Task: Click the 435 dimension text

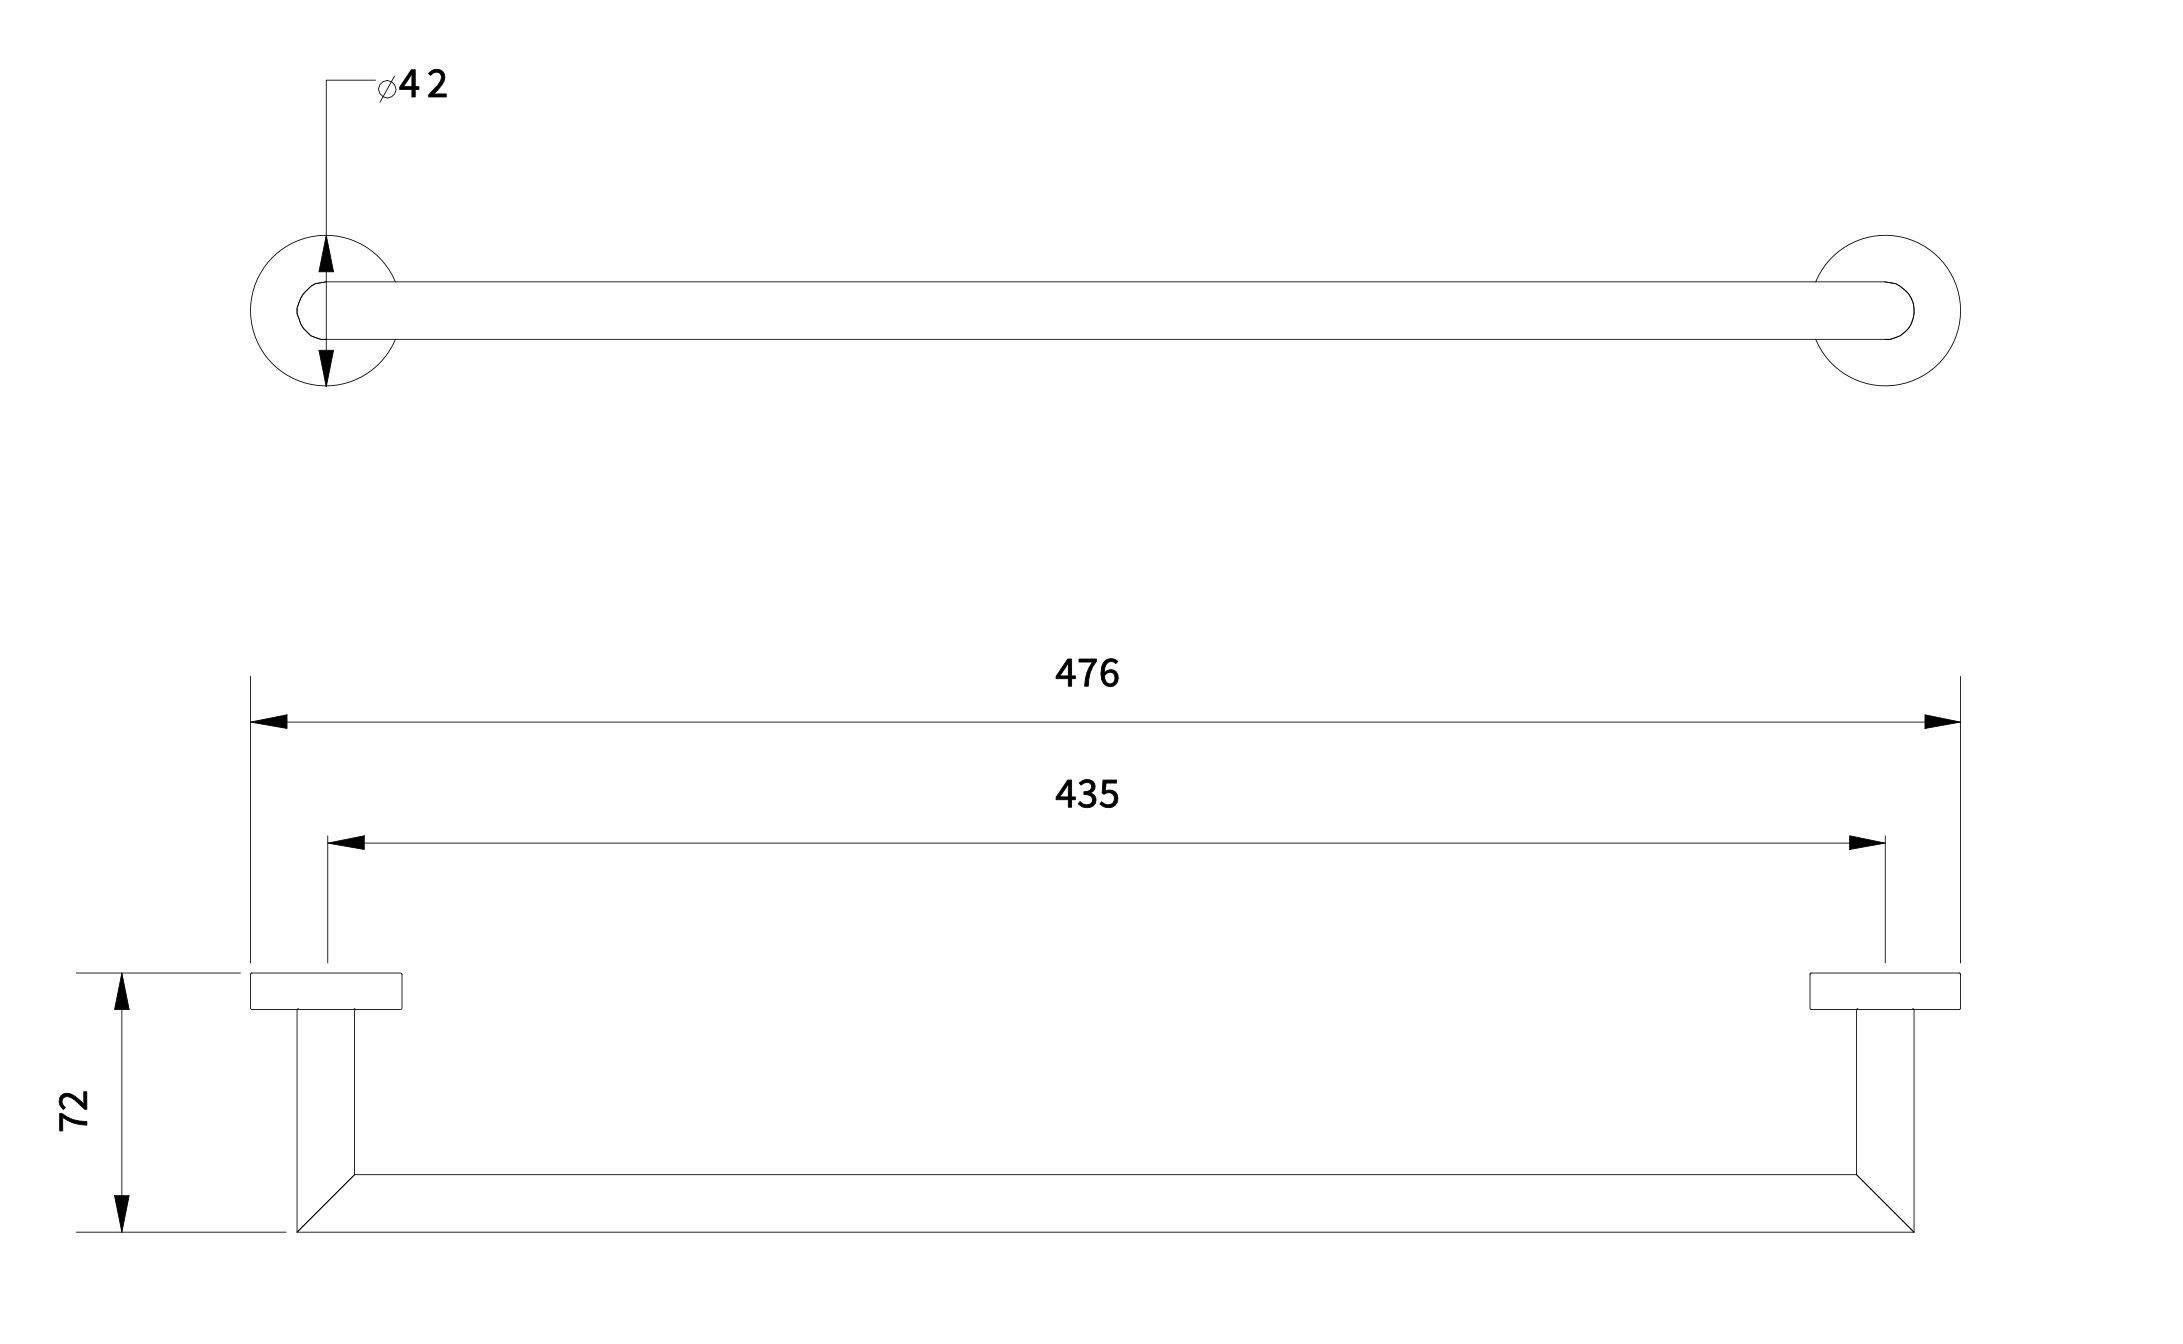Action: coord(1087,795)
